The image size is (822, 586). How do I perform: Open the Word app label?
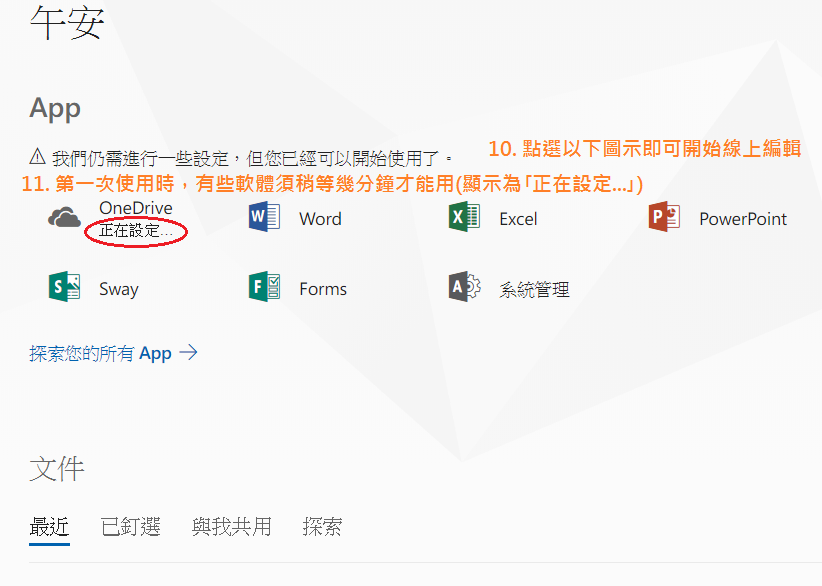point(320,219)
